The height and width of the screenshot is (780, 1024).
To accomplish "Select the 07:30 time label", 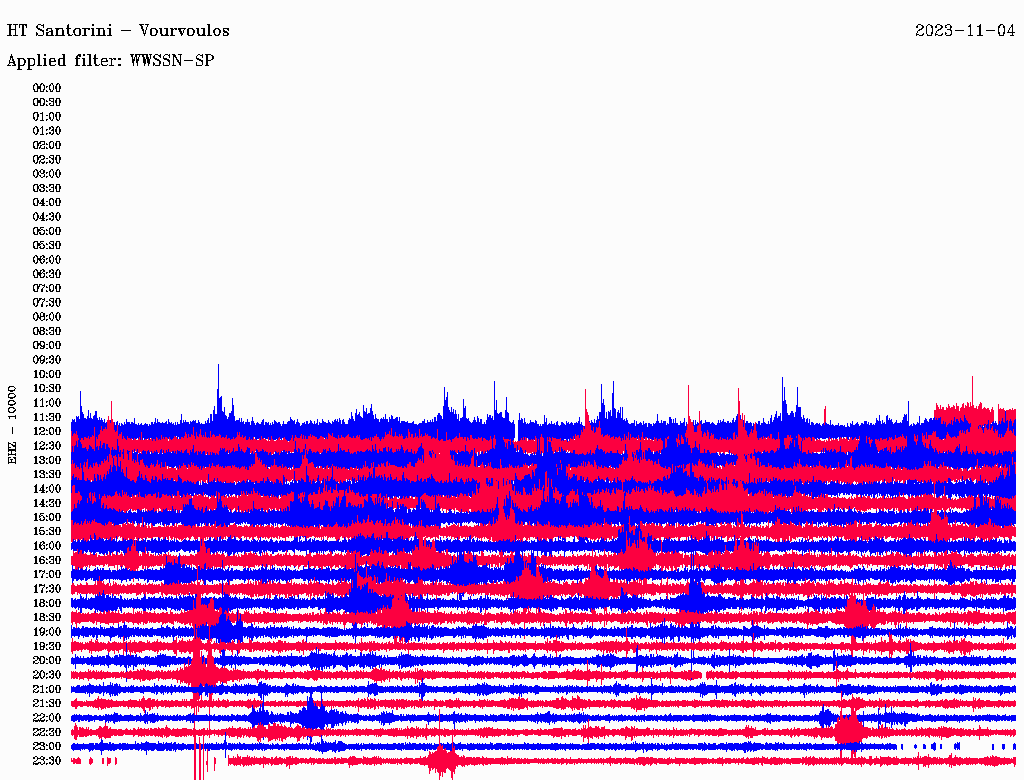I will click(x=47, y=303).
